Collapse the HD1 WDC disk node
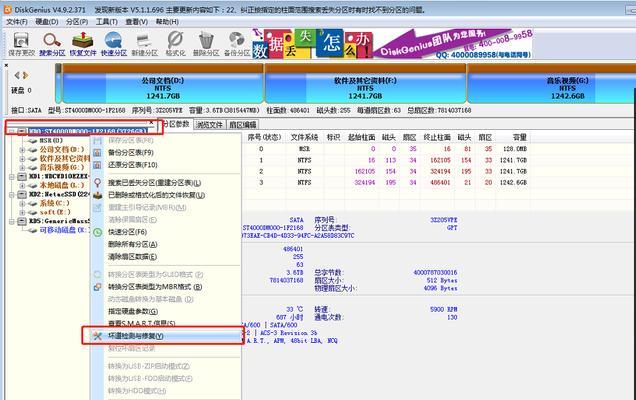 coord(12,176)
